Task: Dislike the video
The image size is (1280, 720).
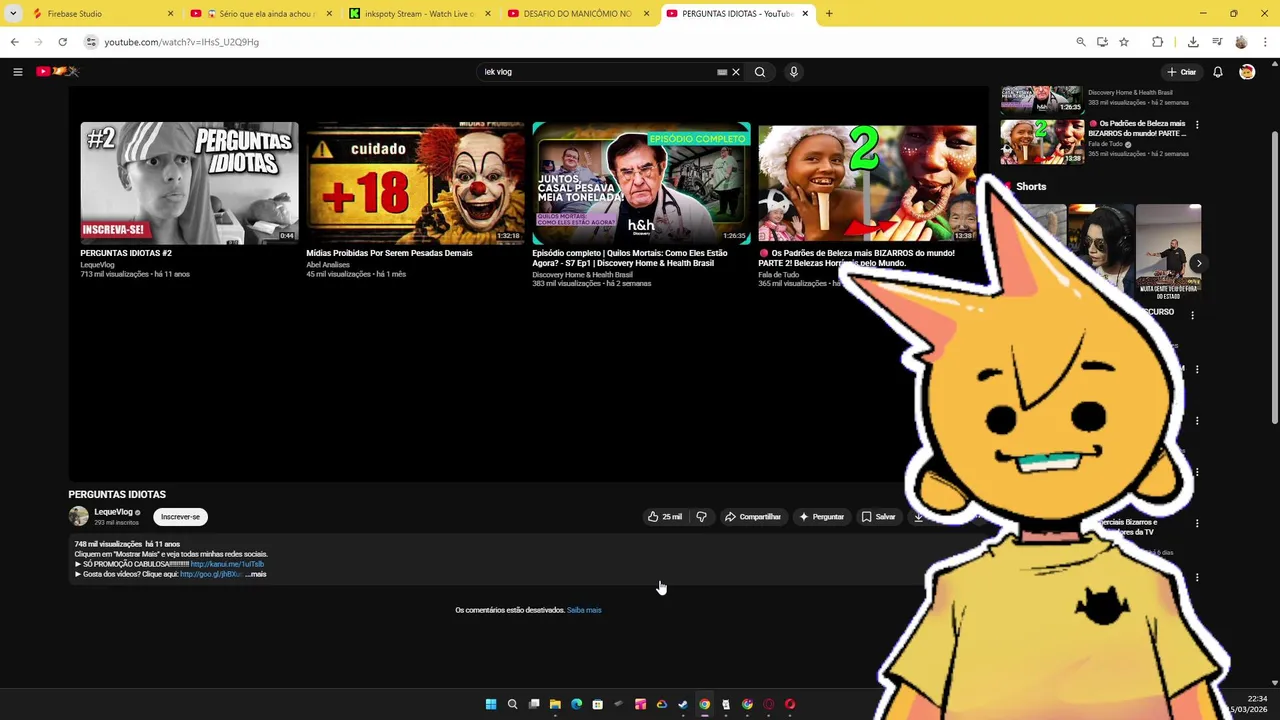Action: [x=701, y=517]
